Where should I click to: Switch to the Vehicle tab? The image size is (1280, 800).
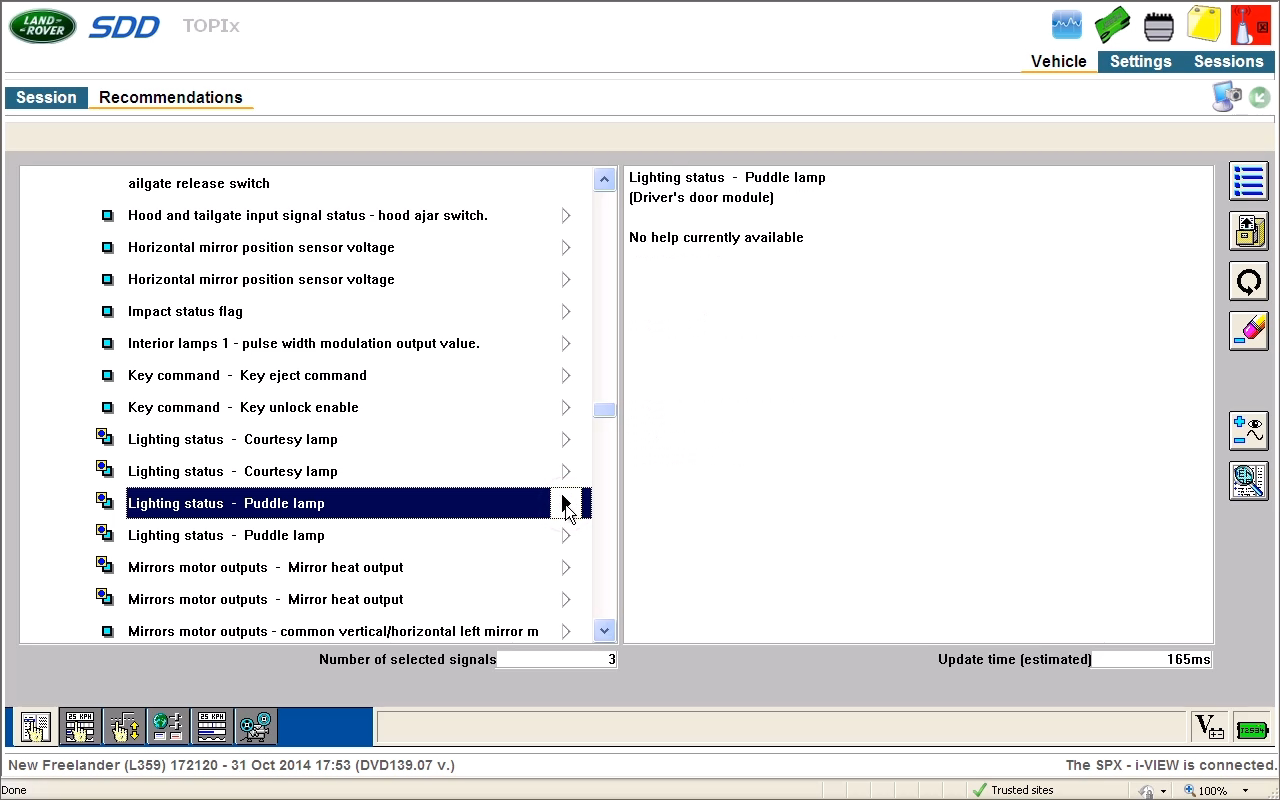coord(1059,61)
